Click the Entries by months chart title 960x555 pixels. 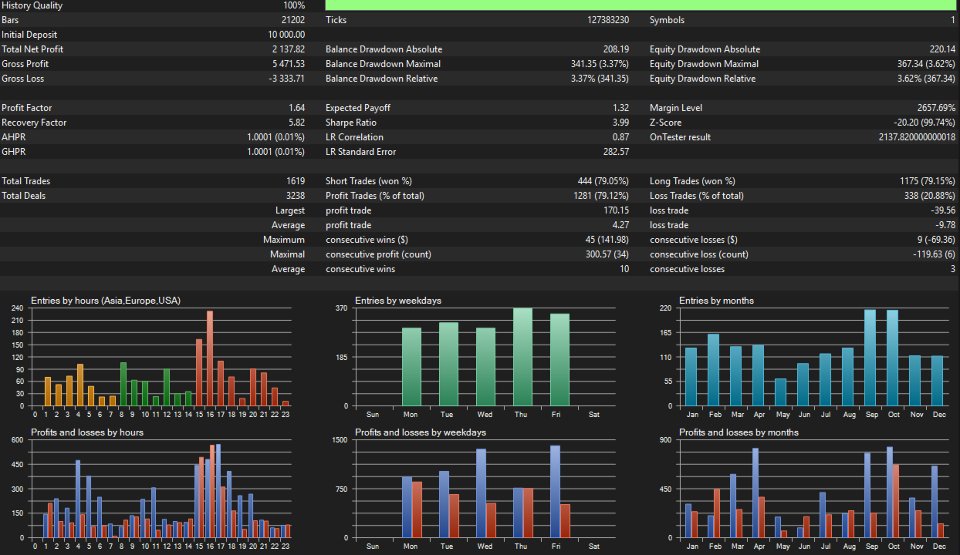pyautogui.click(x=716, y=301)
